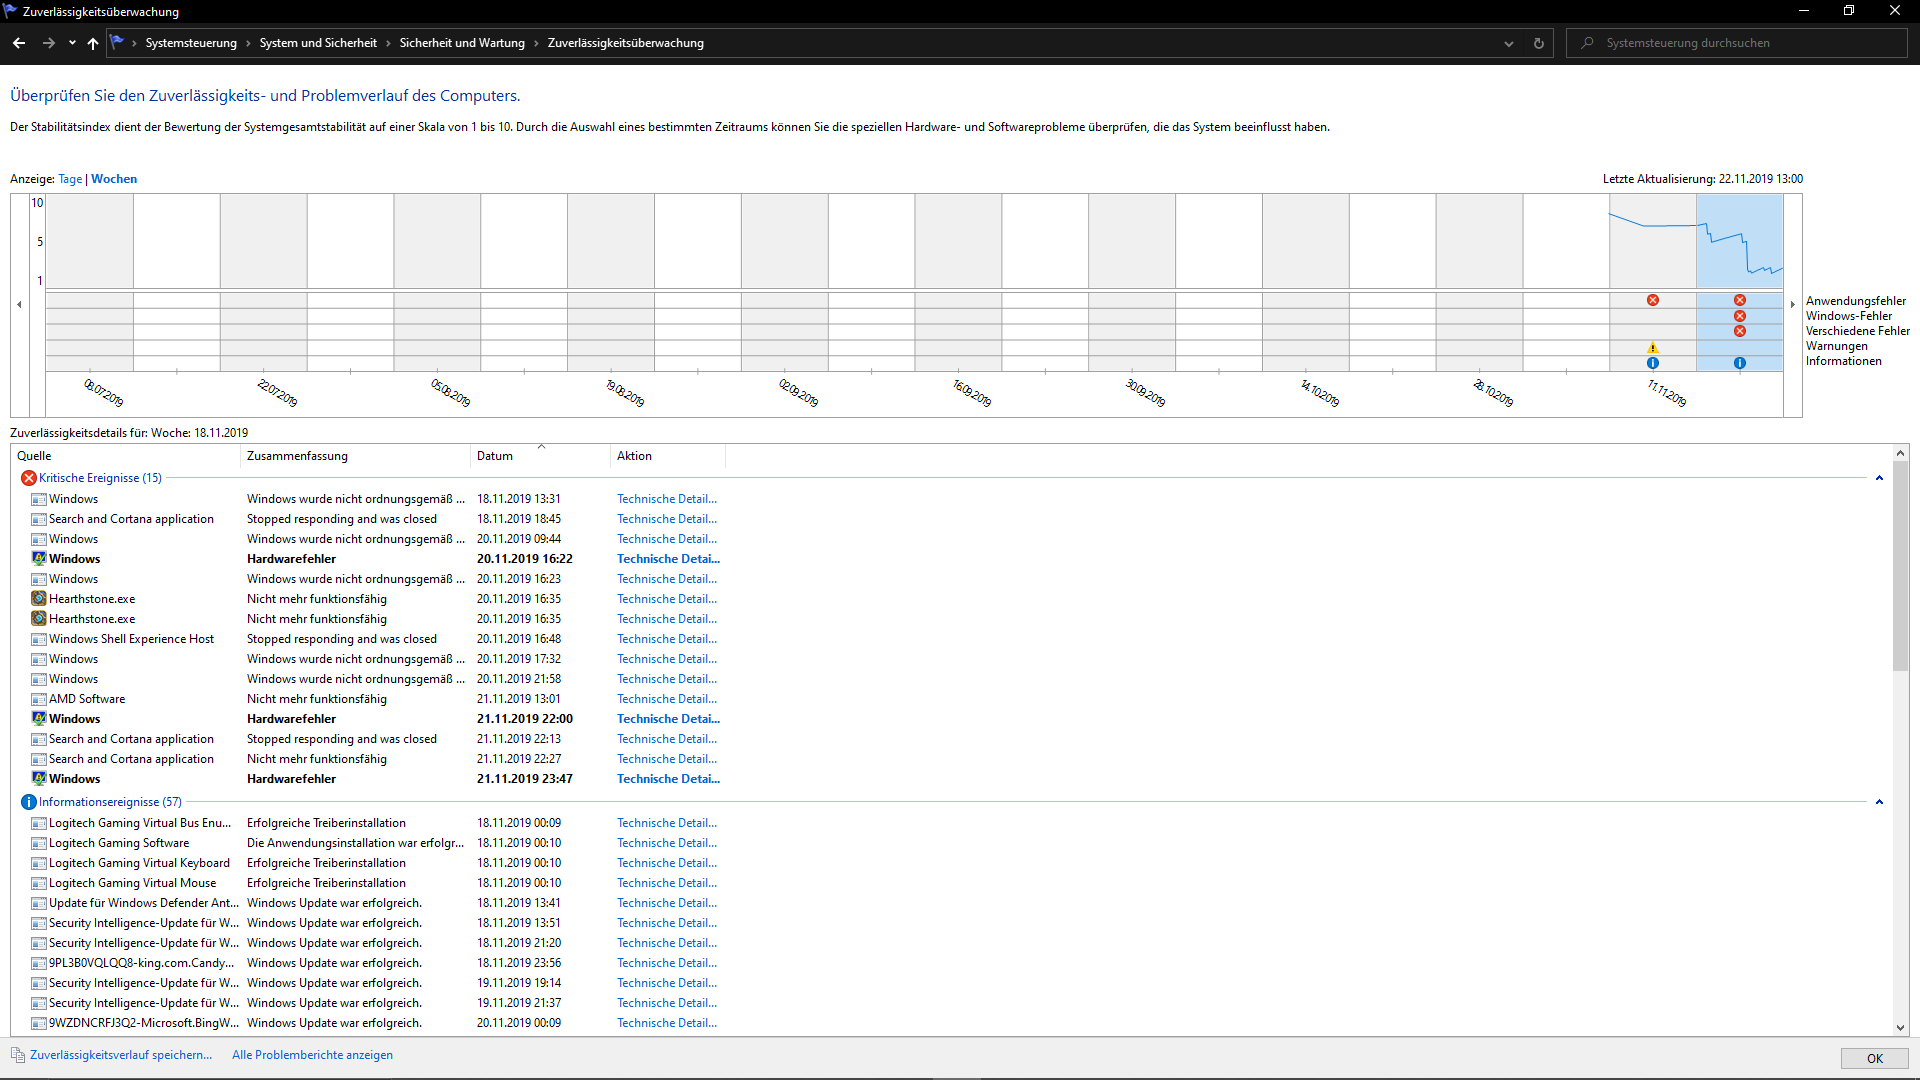1920x1080 pixels.
Task: Open Technische Details for the AMD Software entry
Action: pyautogui.click(x=666, y=699)
